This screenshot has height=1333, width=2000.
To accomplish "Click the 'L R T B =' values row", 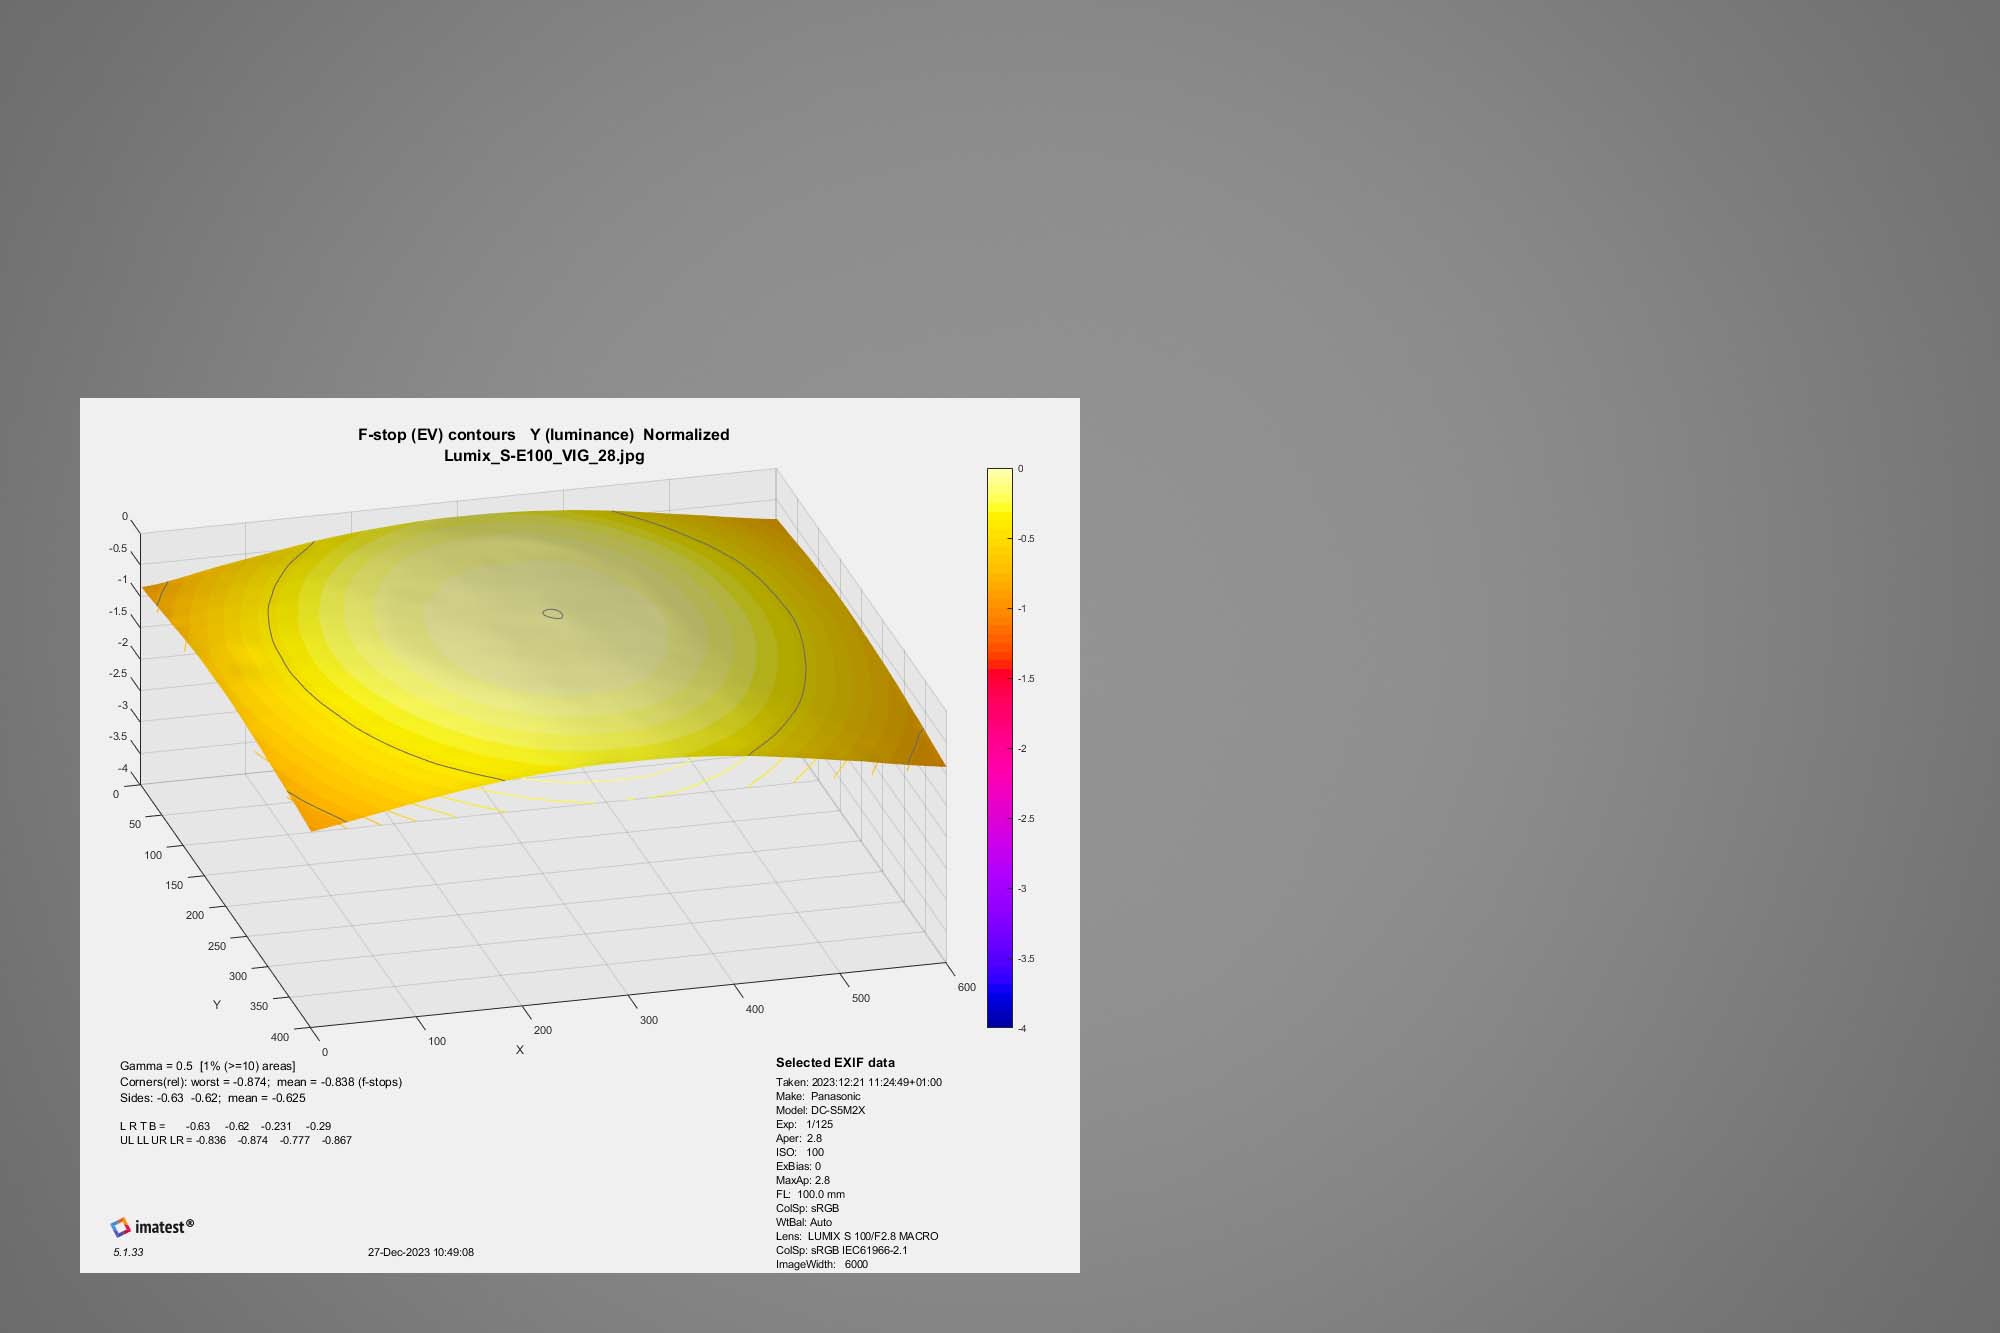I will point(225,1126).
